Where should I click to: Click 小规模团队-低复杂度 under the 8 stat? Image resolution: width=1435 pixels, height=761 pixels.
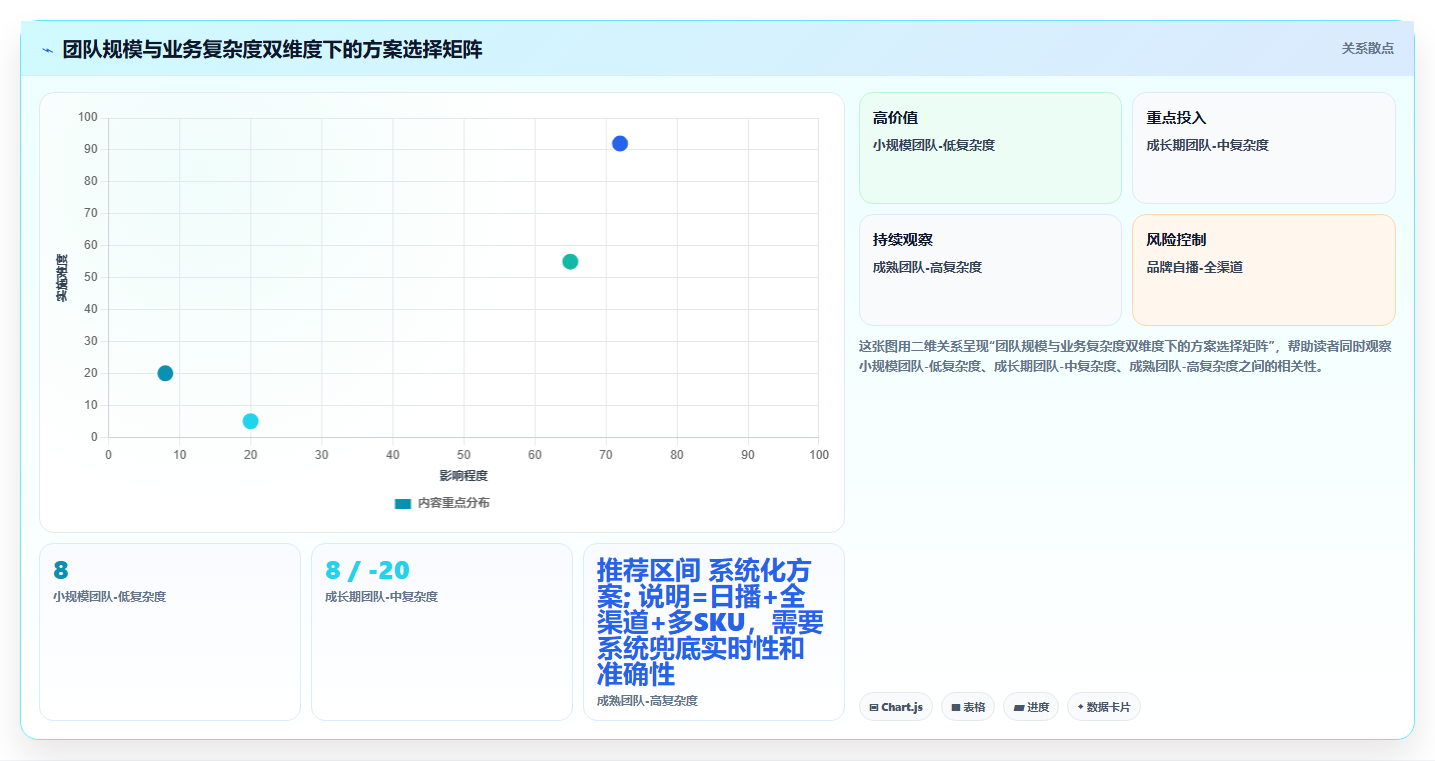coord(110,597)
